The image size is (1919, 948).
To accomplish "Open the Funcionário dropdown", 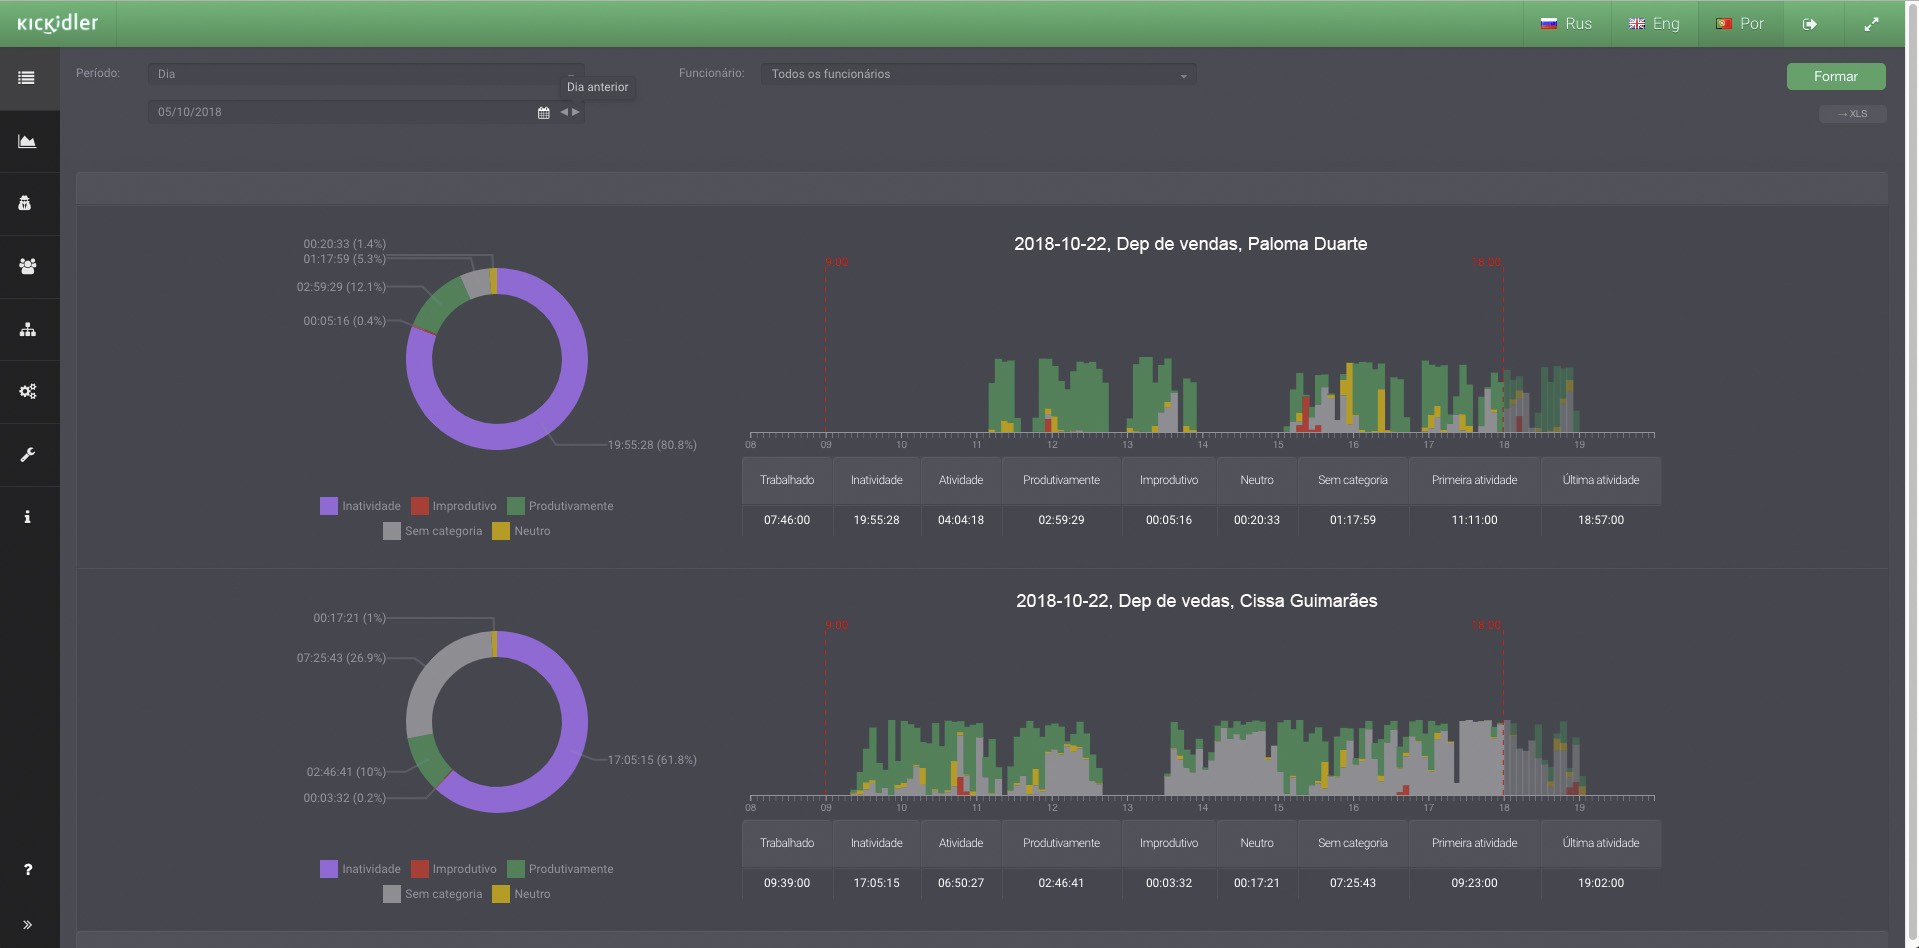I will (977, 74).
